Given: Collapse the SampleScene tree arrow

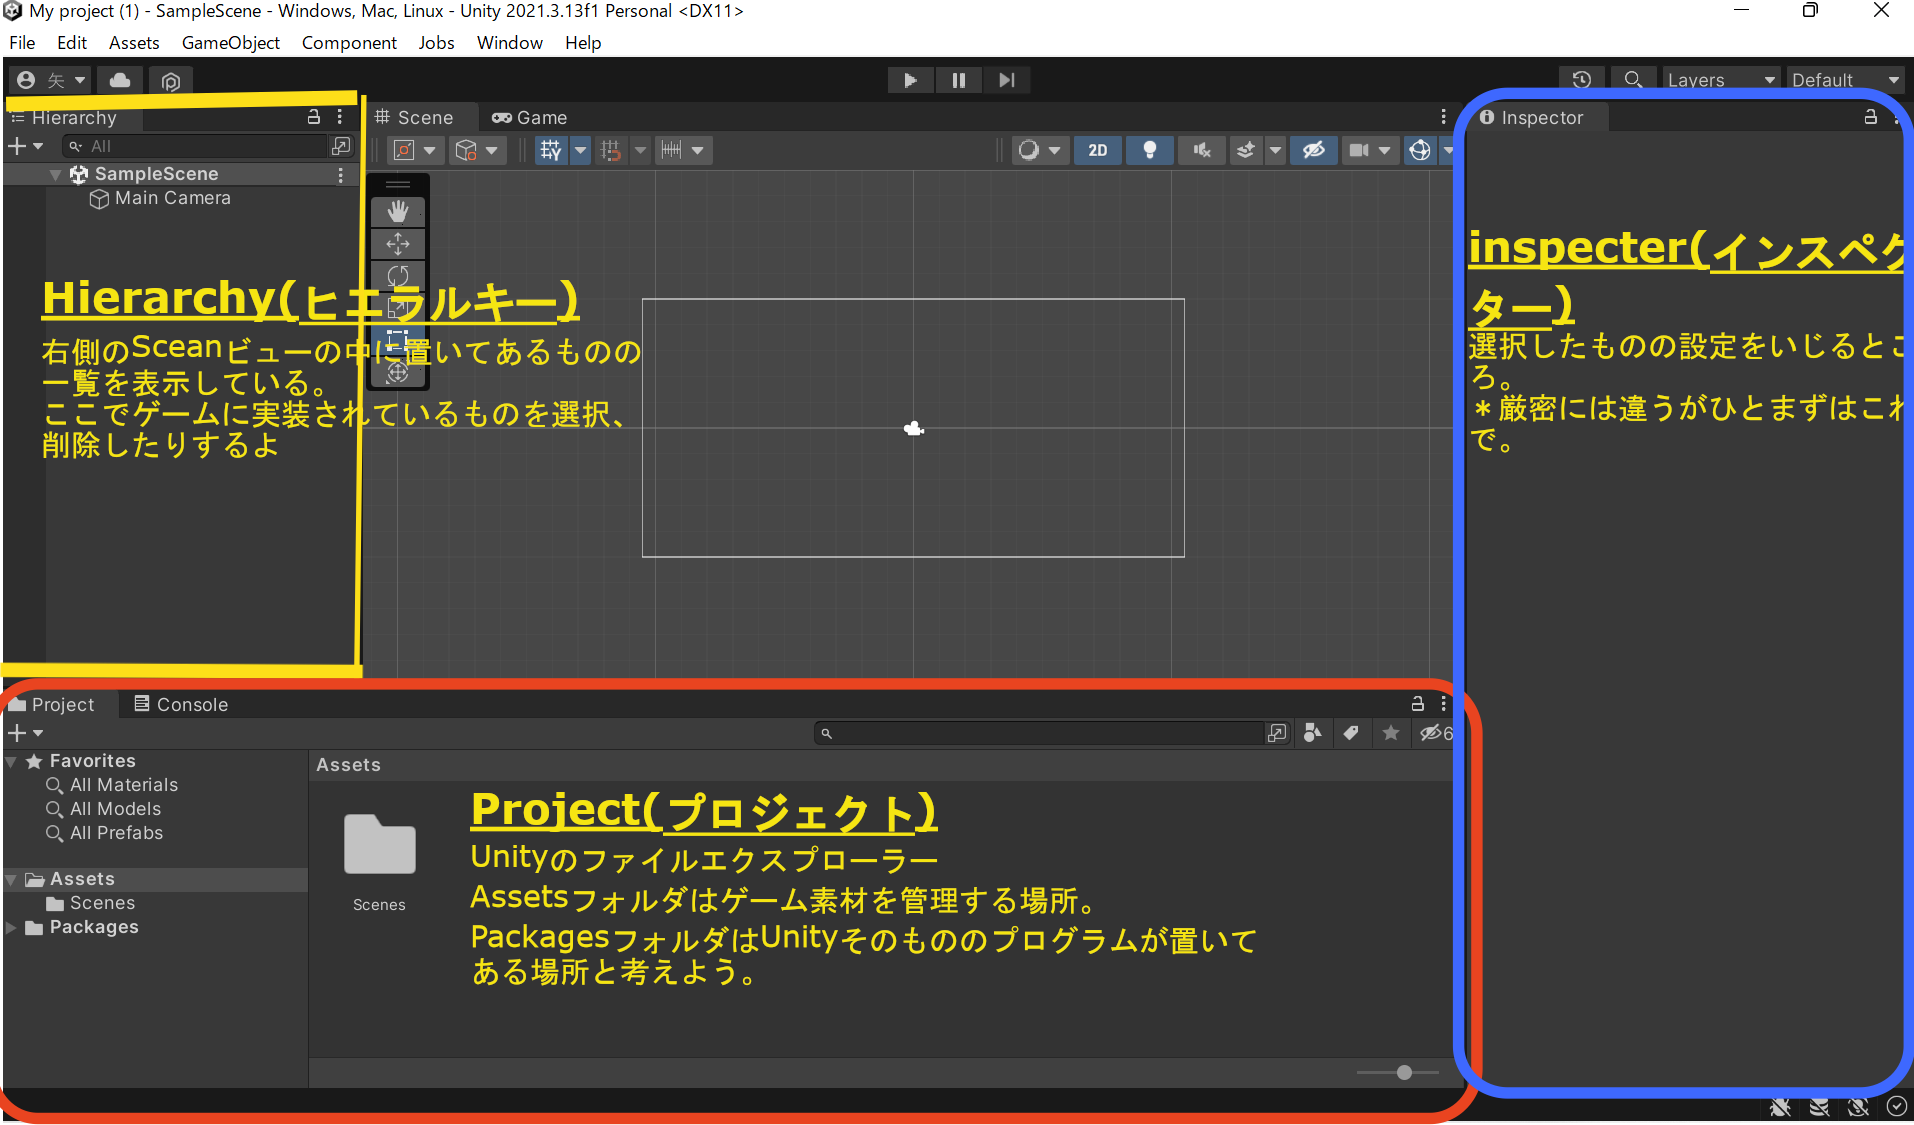Looking at the screenshot, I should coord(56,175).
